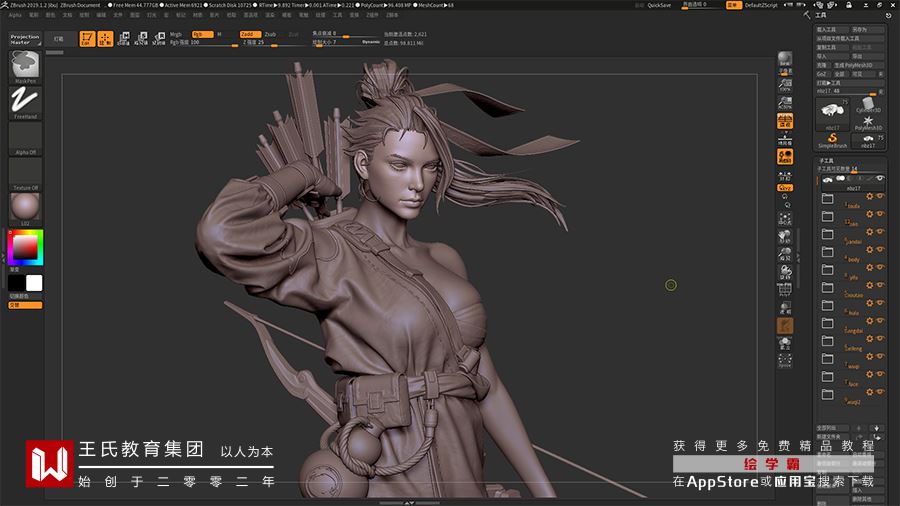Open the DefaultZScript menu

761,5
